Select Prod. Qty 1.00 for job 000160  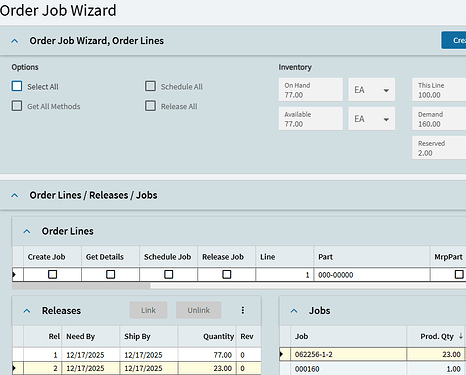(x=436, y=369)
